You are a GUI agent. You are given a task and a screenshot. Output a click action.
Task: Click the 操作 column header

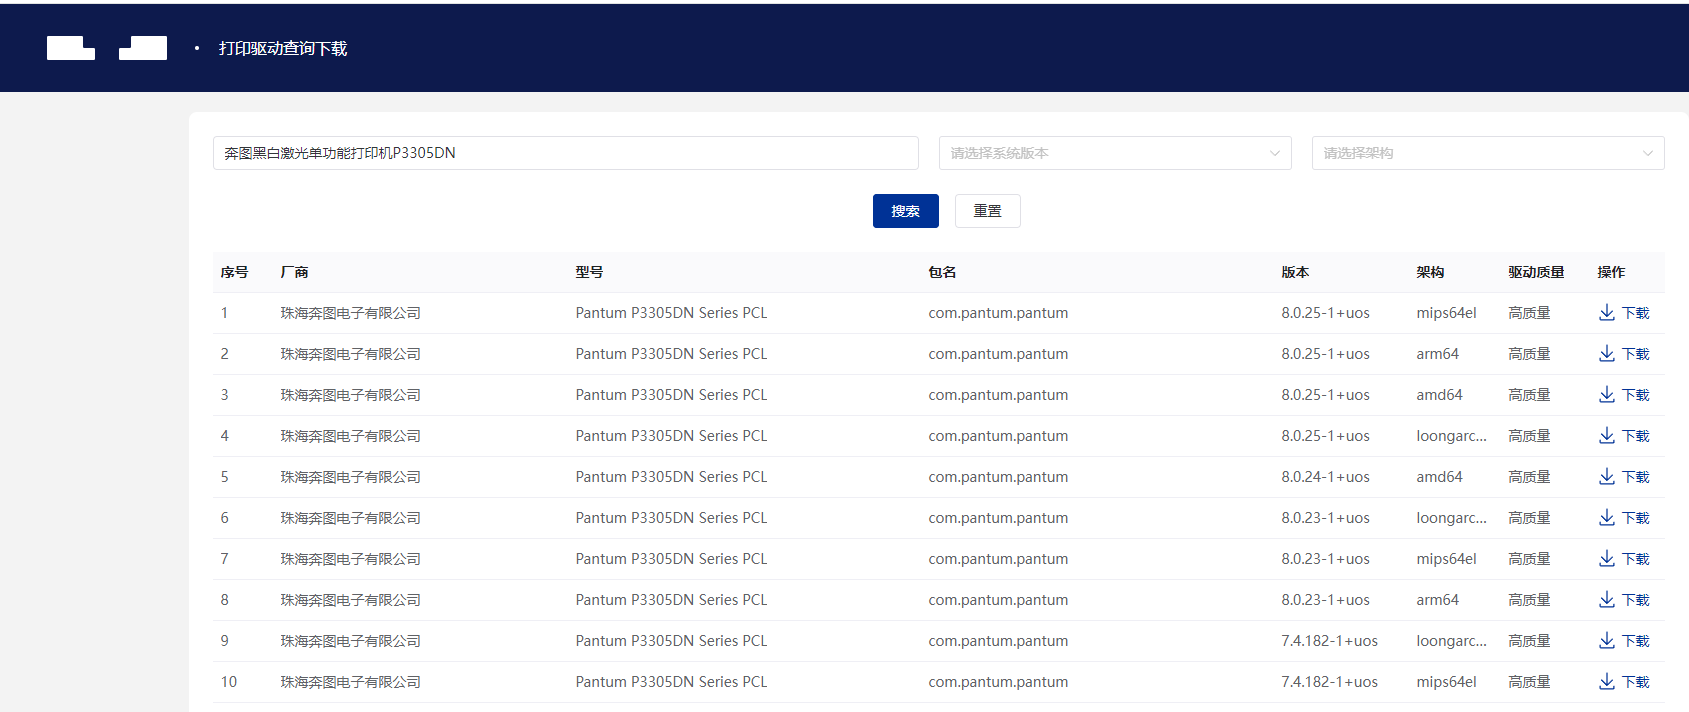(1611, 272)
